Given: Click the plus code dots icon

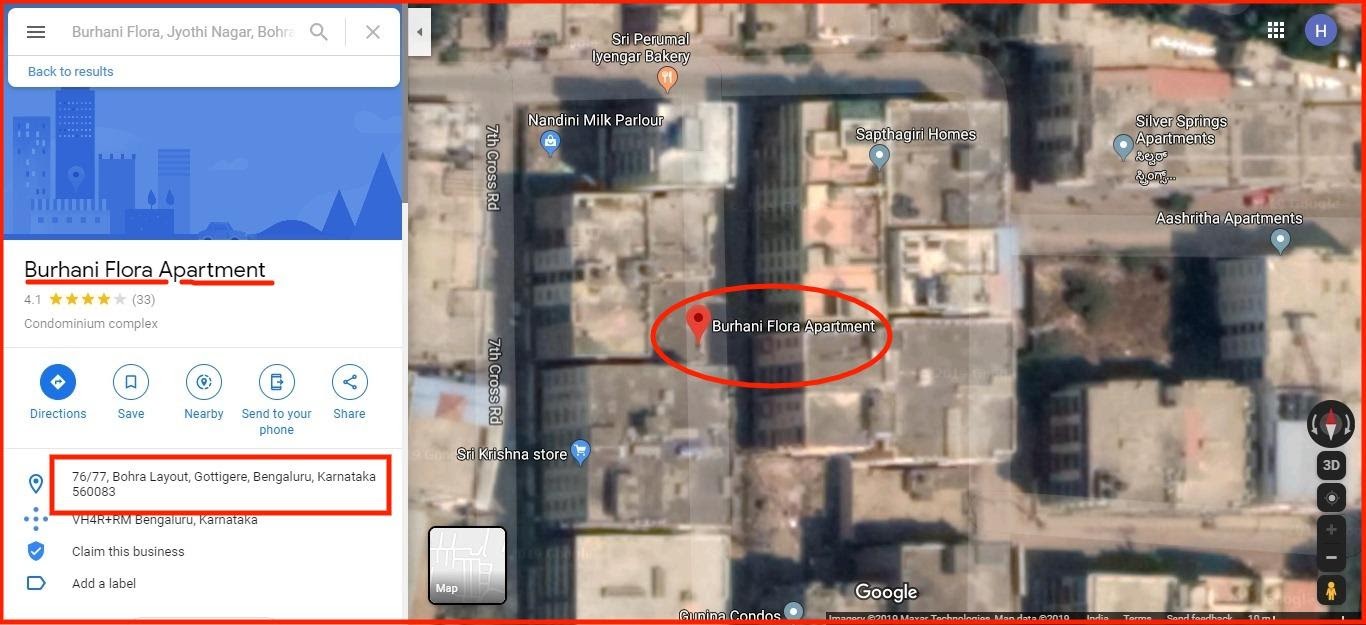Looking at the screenshot, I should (36, 519).
